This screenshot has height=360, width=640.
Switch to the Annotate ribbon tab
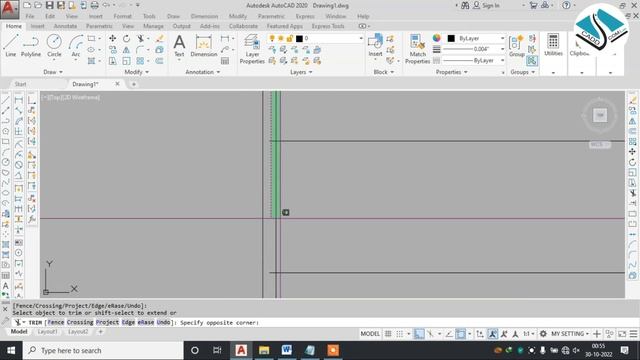[65, 26]
